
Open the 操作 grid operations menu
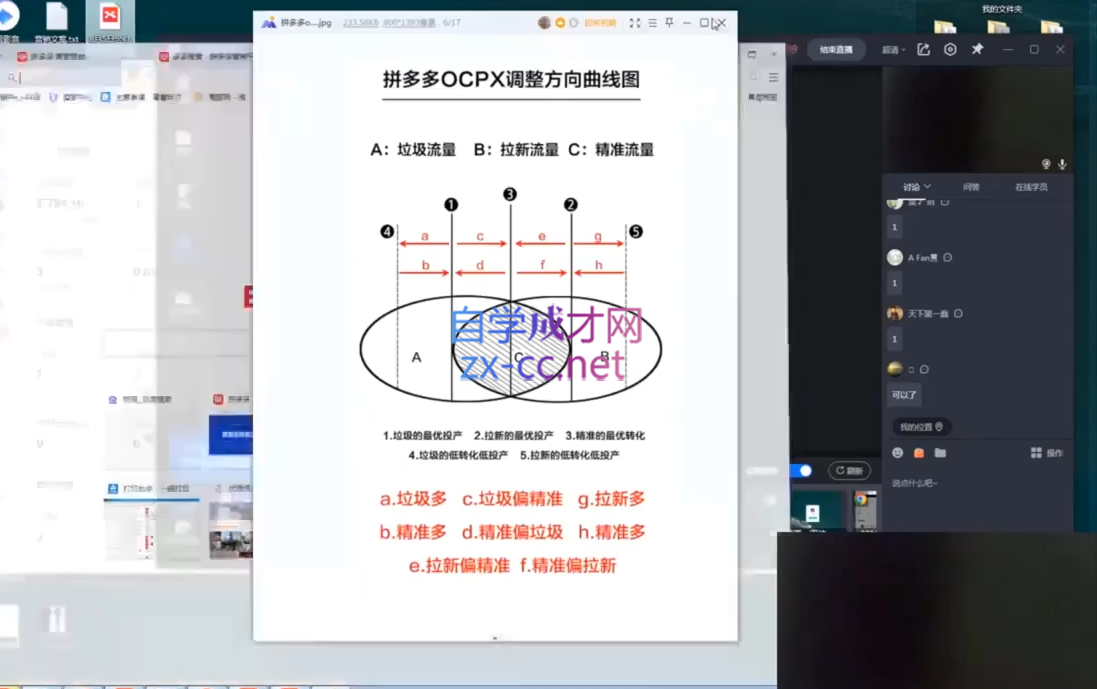tap(1047, 453)
